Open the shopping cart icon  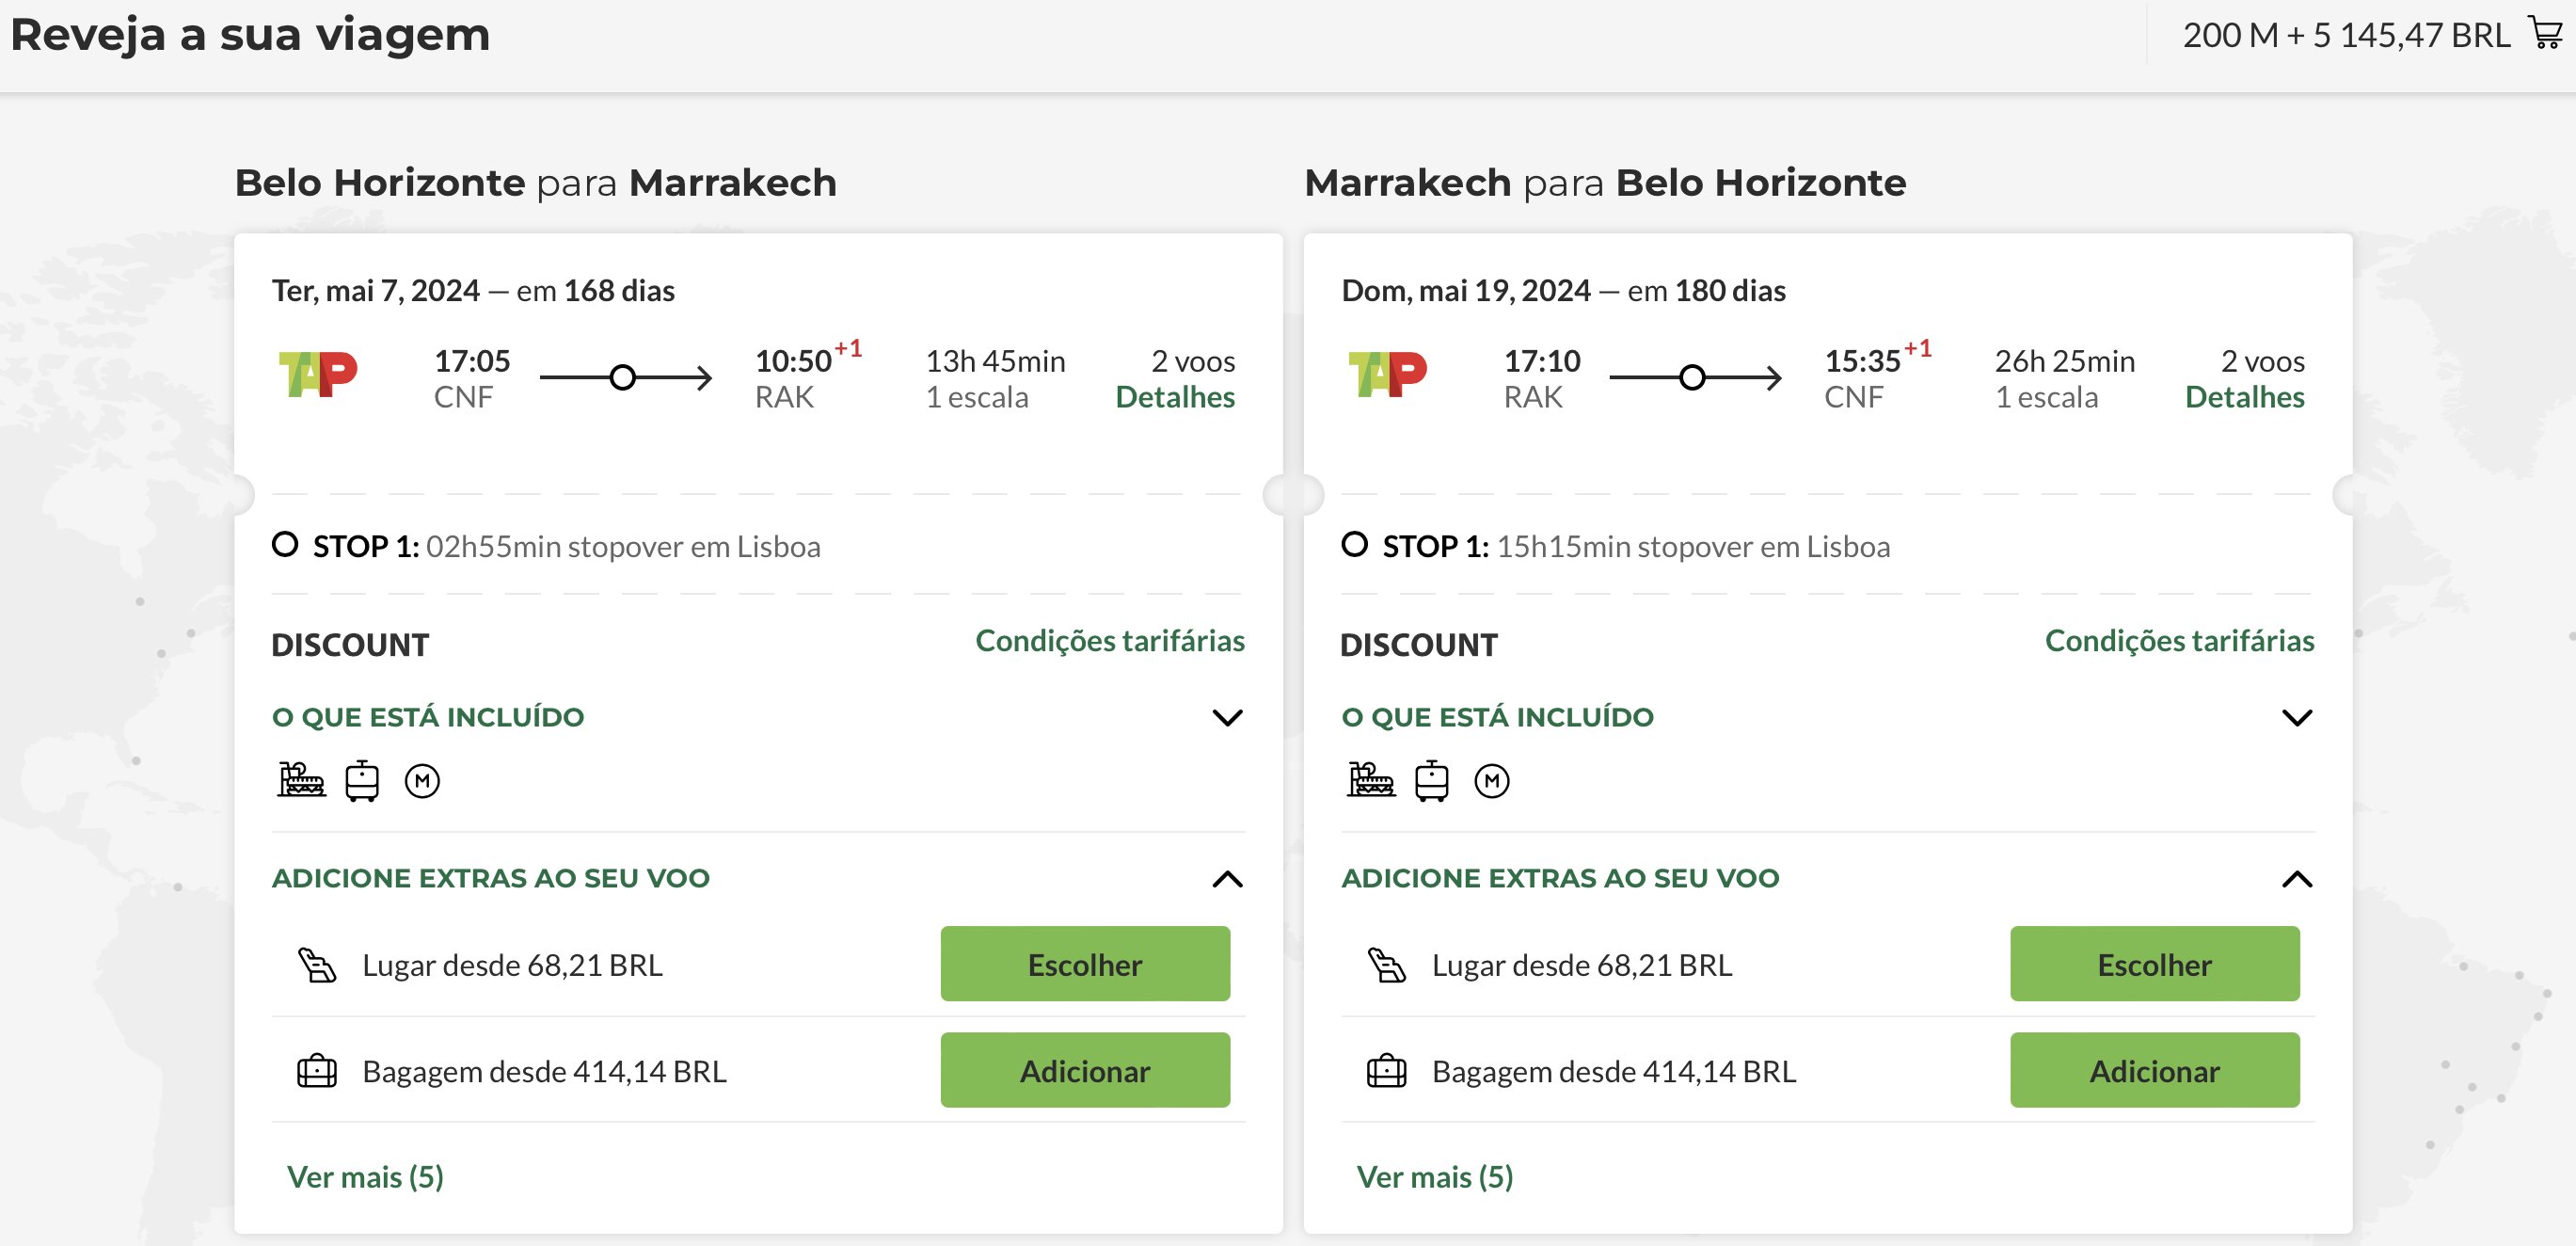(x=2546, y=33)
